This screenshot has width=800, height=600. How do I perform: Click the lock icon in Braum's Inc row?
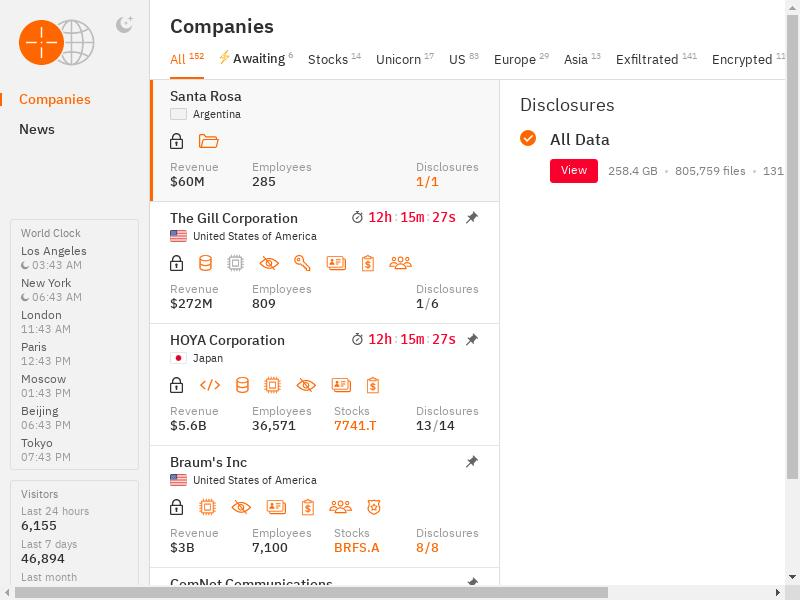click(177, 507)
